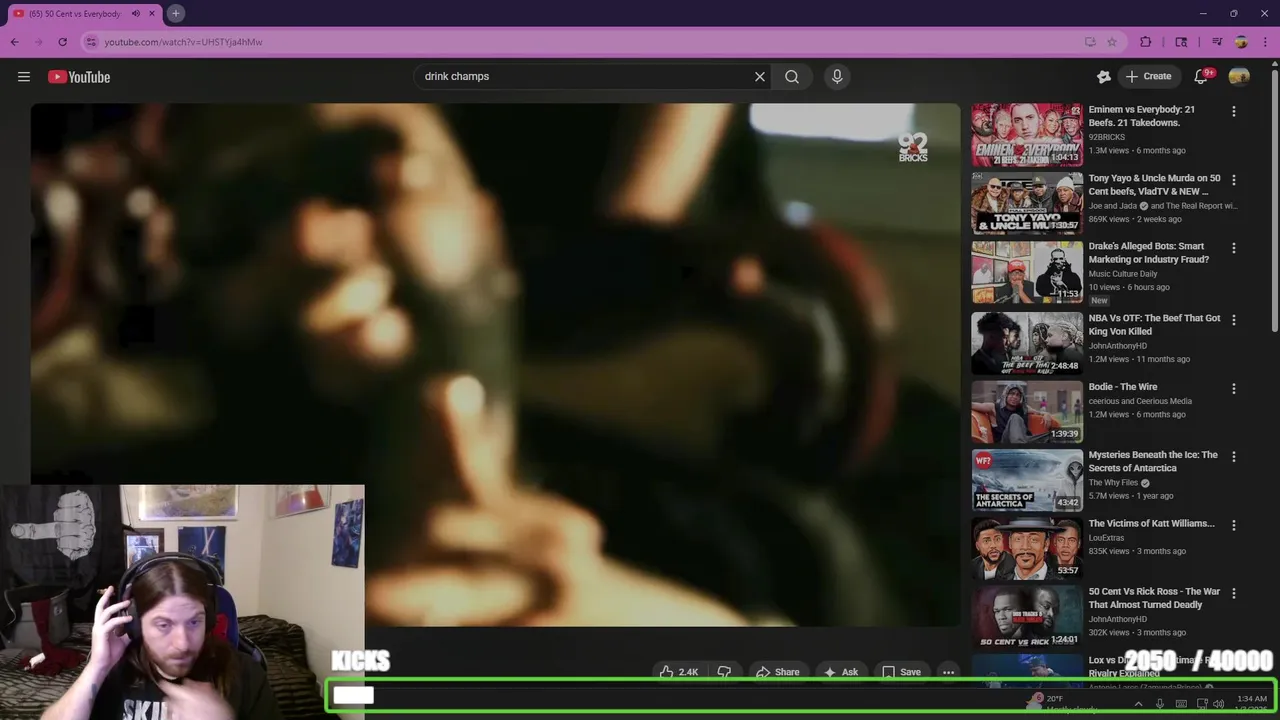Visit the LouExtras channel
Image resolution: width=1280 pixels, height=720 pixels.
(x=1106, y=538)
